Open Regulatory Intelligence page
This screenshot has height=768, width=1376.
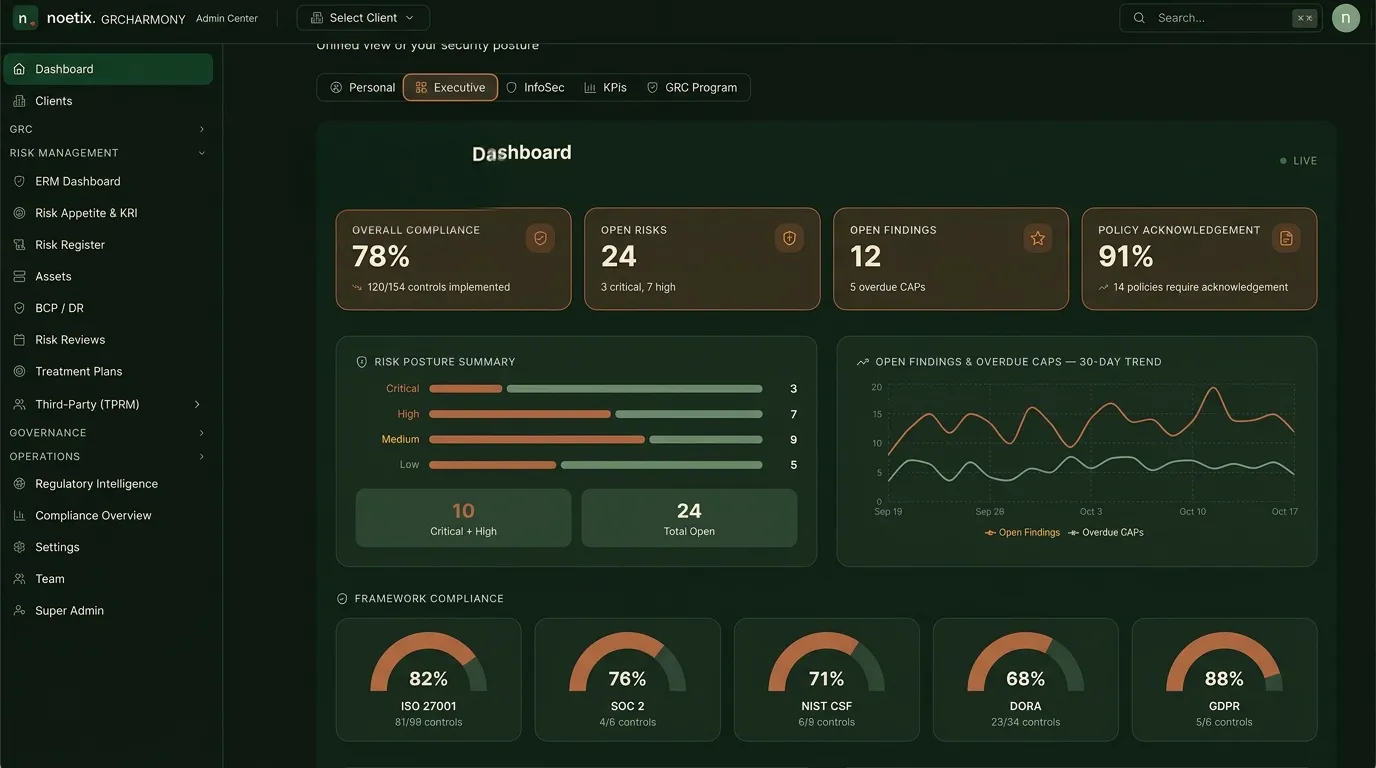(x=108, y=484)
